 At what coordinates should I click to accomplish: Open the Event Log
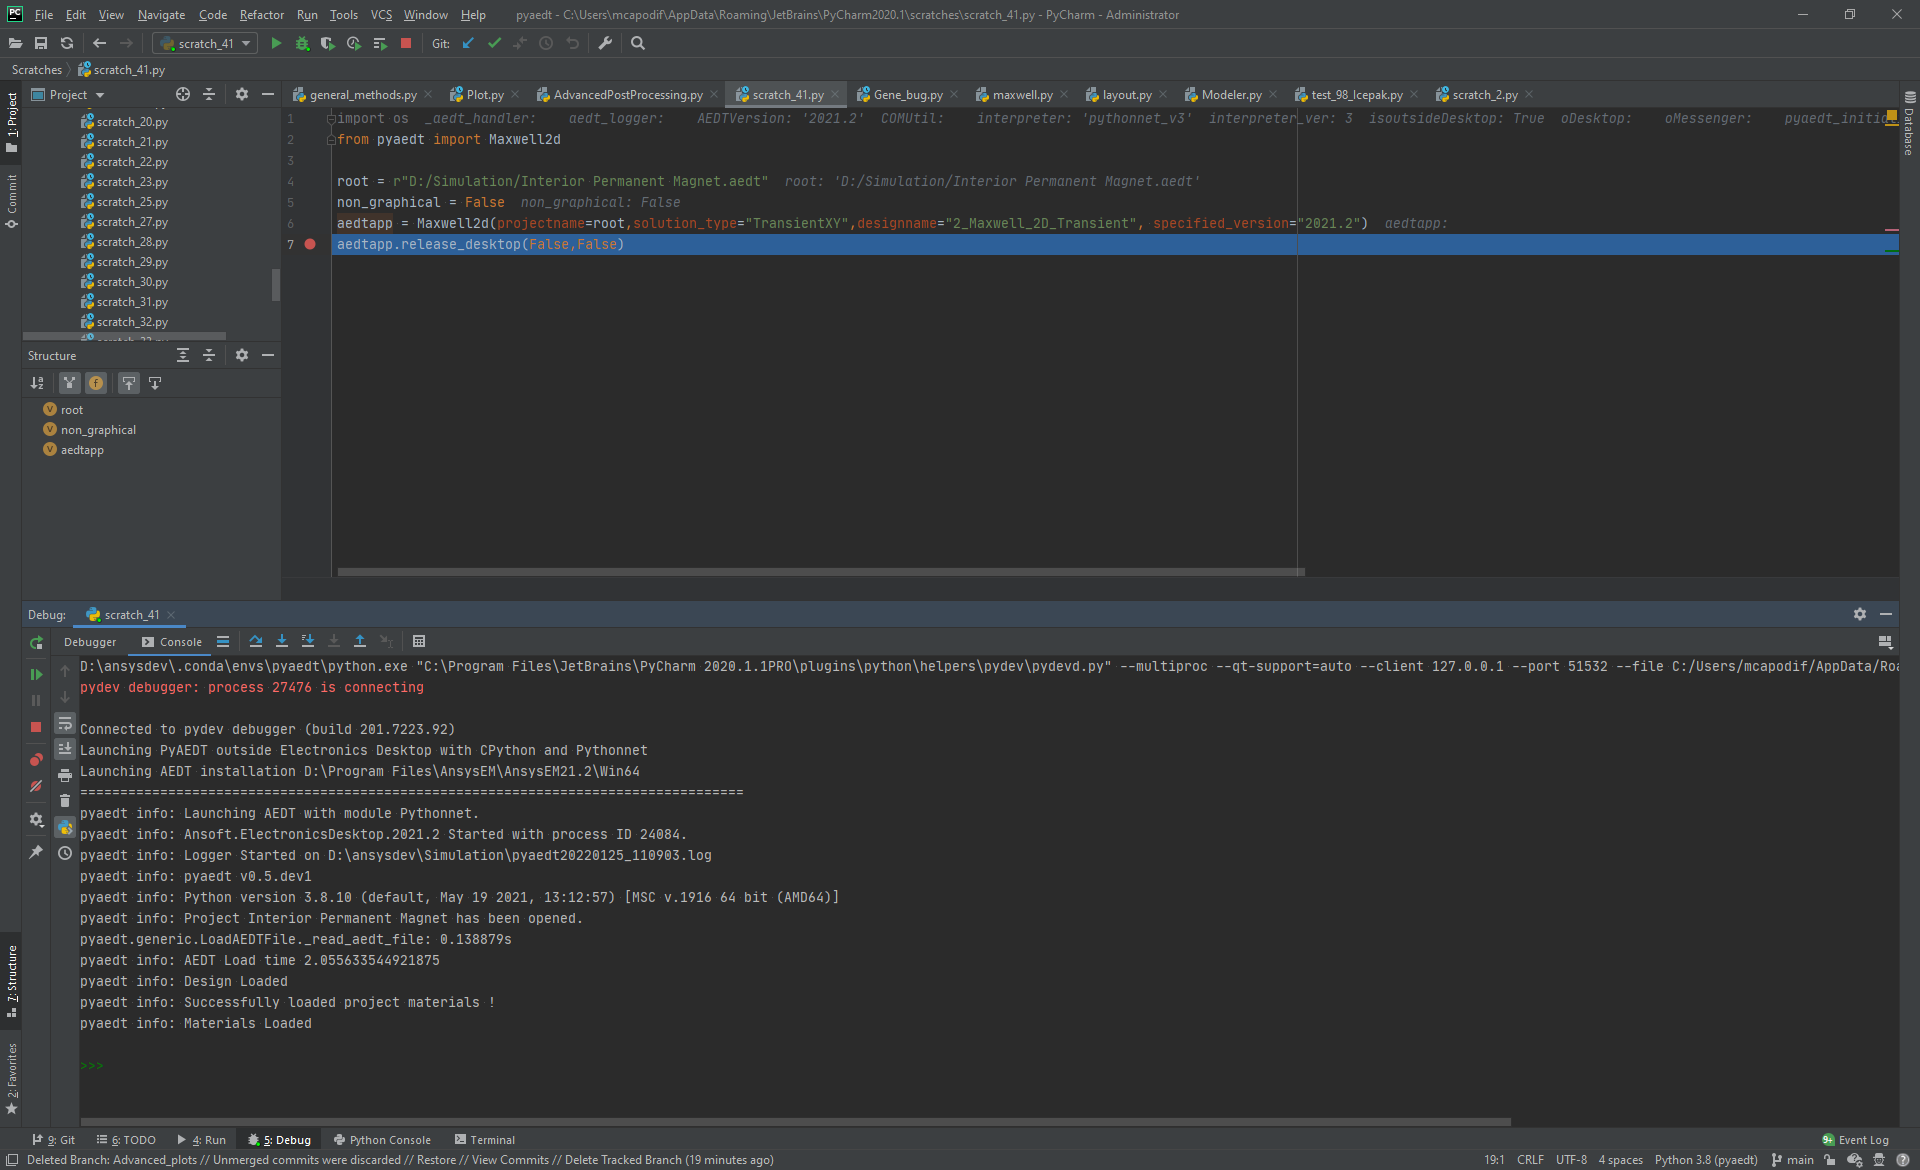point(1861,1139)
